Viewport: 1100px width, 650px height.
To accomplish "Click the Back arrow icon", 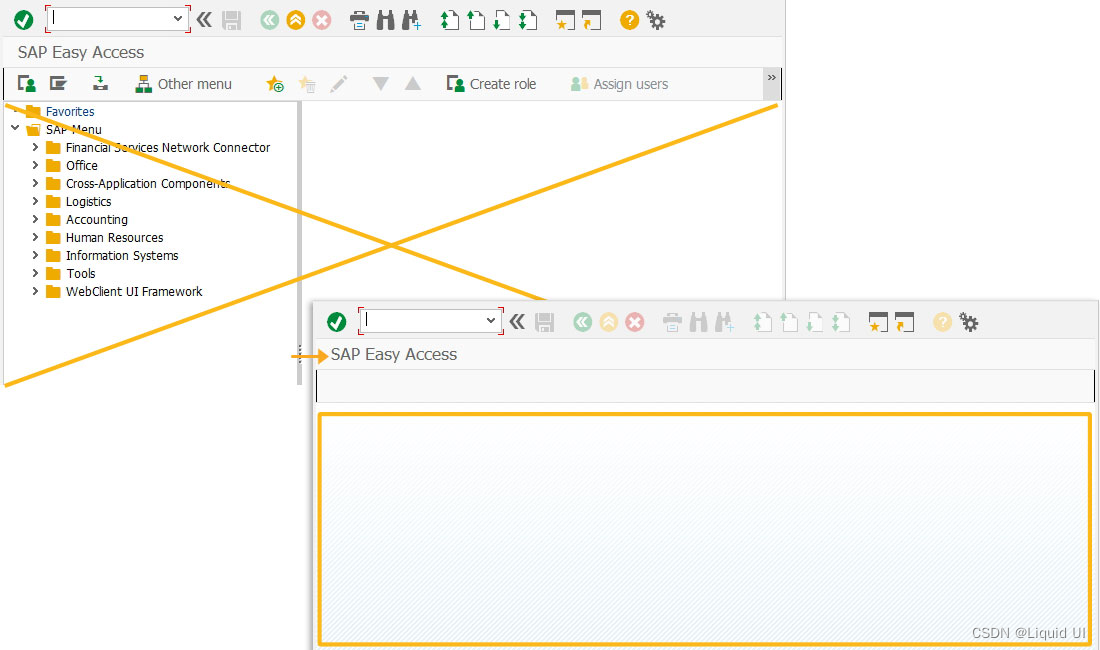I will click(268, 19).
